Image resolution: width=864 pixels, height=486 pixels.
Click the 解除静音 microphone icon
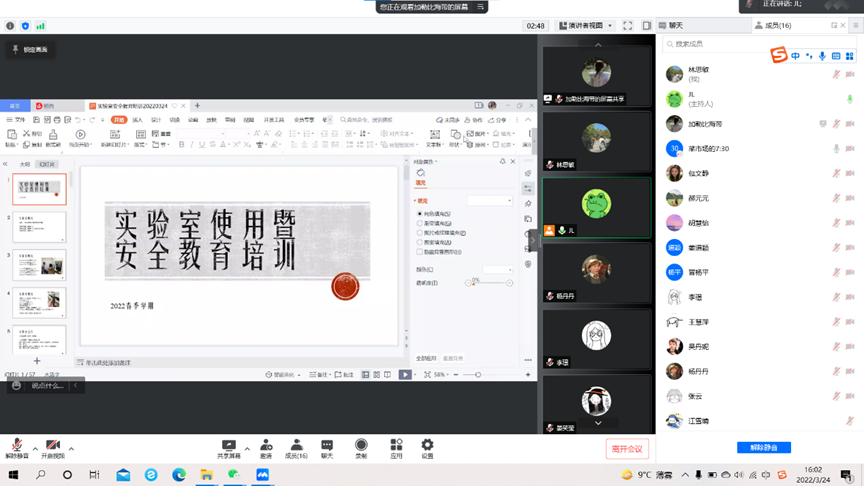tap(17, 445)
